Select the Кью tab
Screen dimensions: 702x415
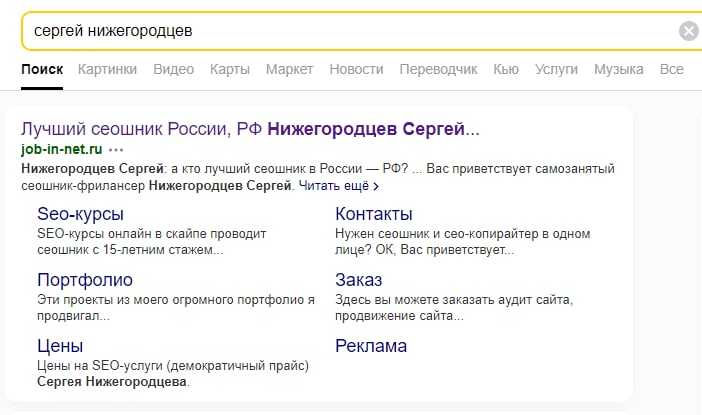coord(506,69)
